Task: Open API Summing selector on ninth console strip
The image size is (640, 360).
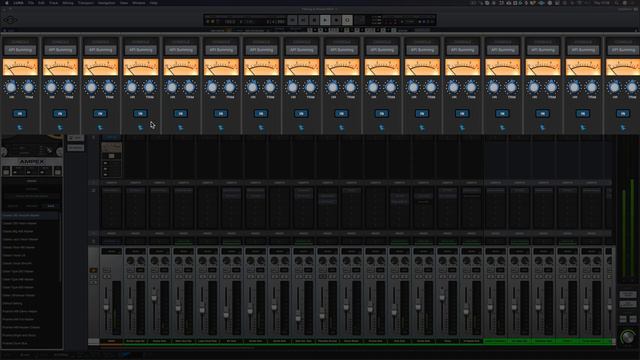Action: click(342, 50)
